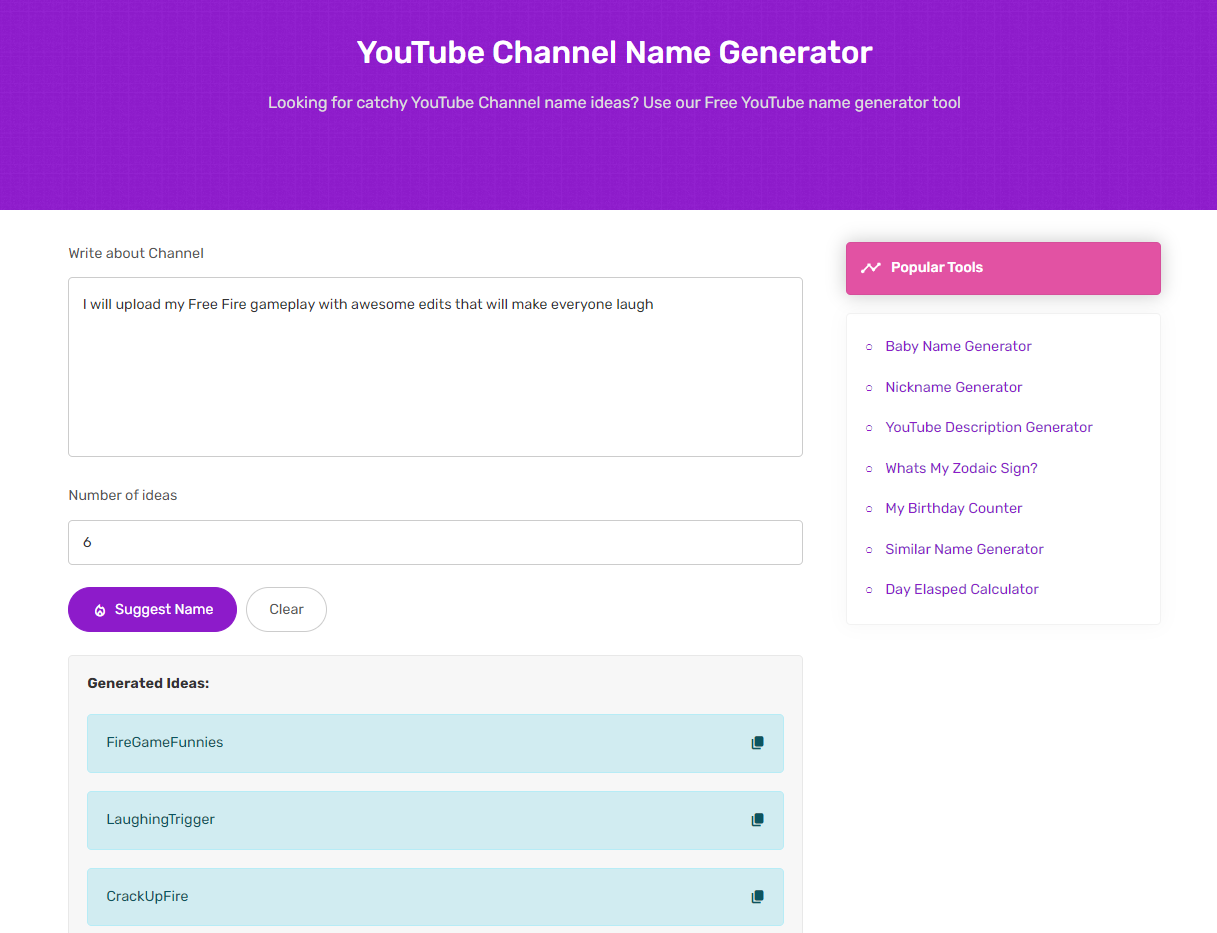Click the trending chart icon in Popular Tools header
The width and height of the screenshot is (1217, 933).
[x=871, y=268]
